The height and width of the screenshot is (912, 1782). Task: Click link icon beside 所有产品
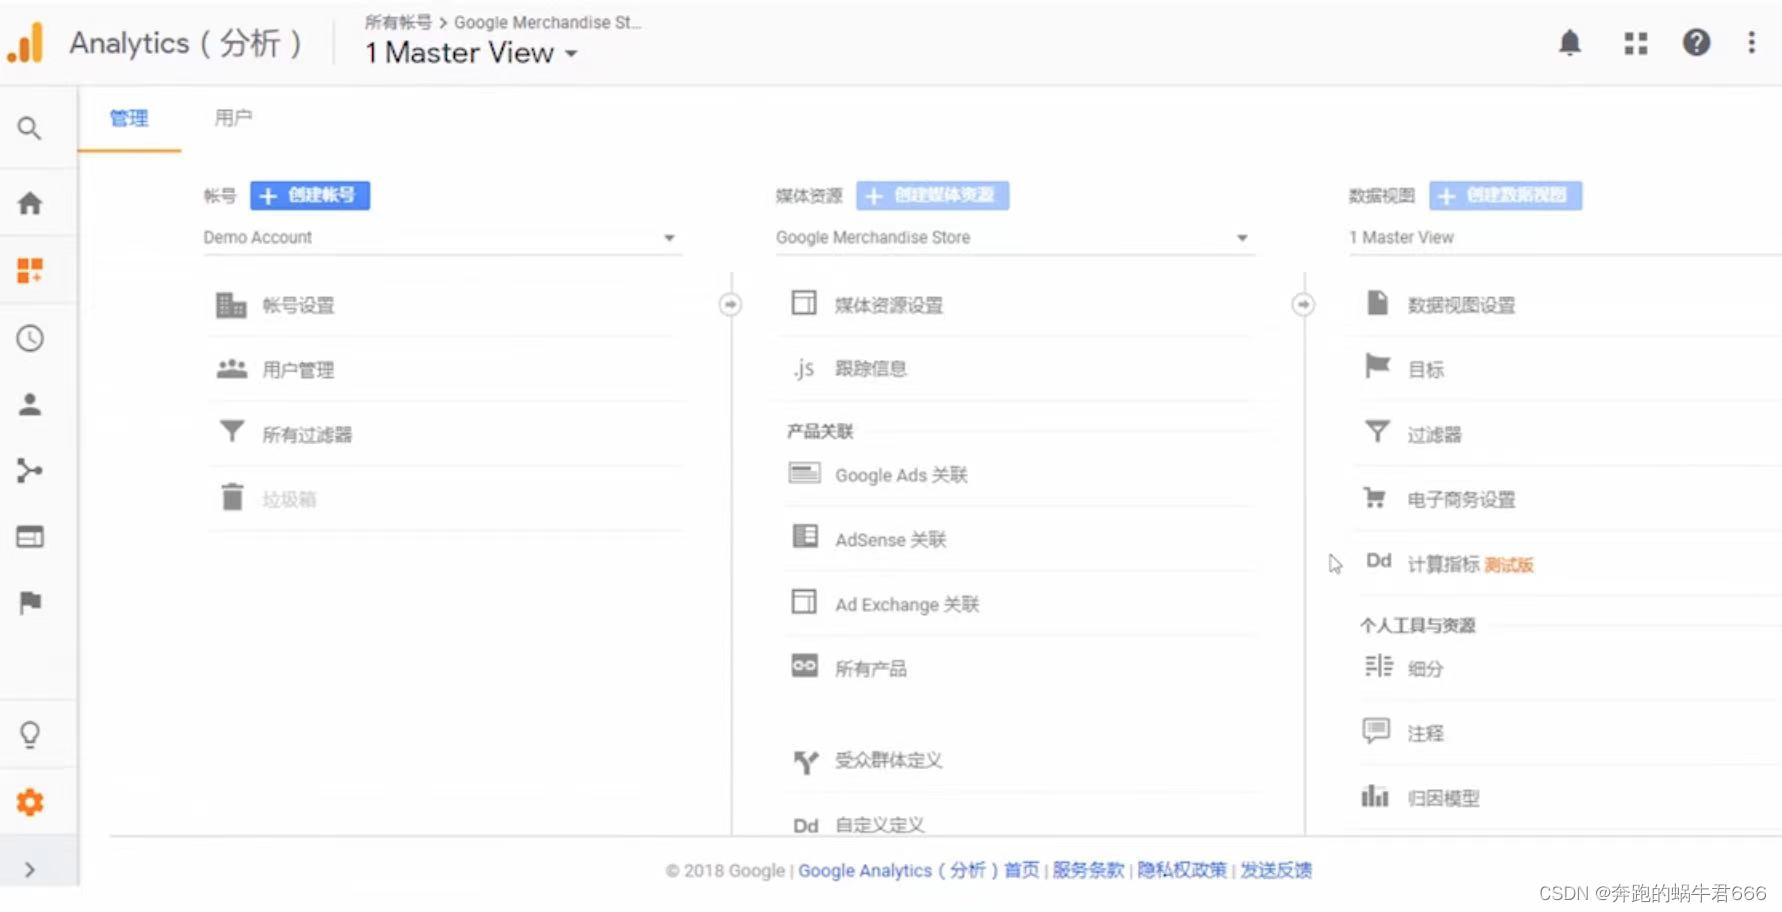point(805,666)
